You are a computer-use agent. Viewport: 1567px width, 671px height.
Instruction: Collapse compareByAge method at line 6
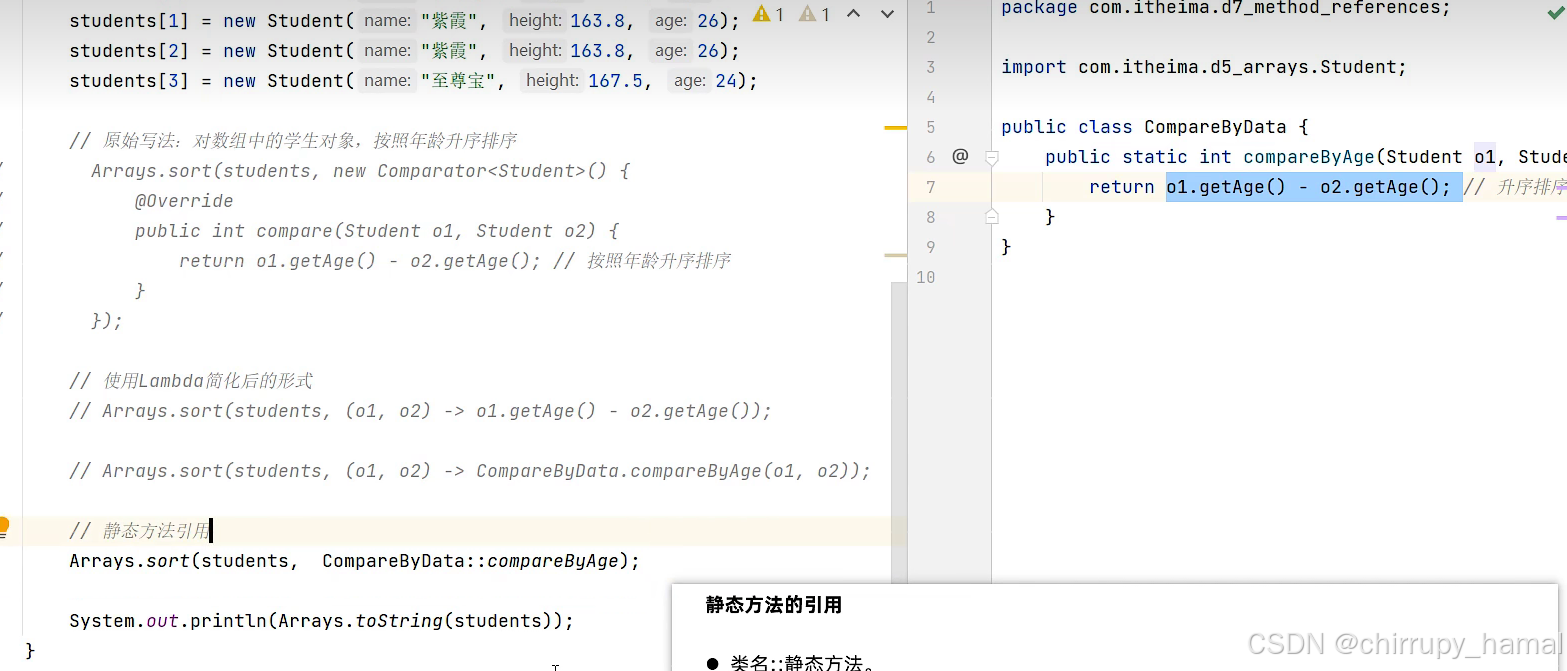pos(992,157)
